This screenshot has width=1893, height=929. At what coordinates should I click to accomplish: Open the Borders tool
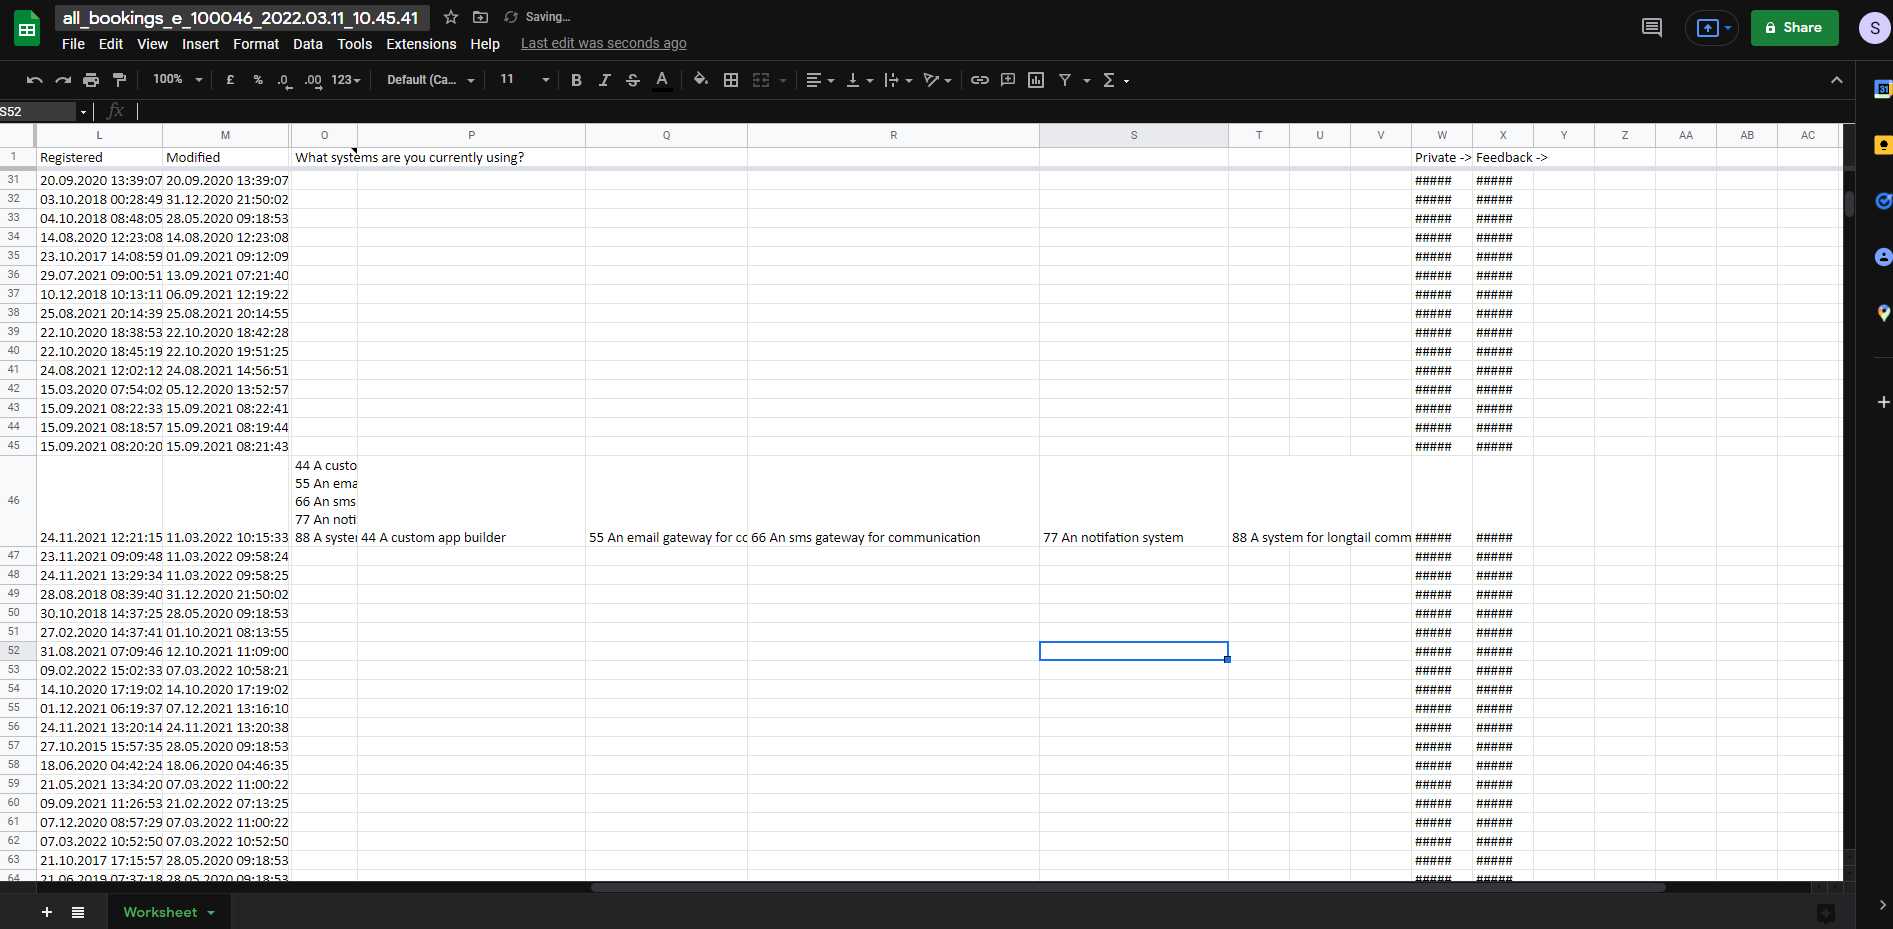coord(731,80)
